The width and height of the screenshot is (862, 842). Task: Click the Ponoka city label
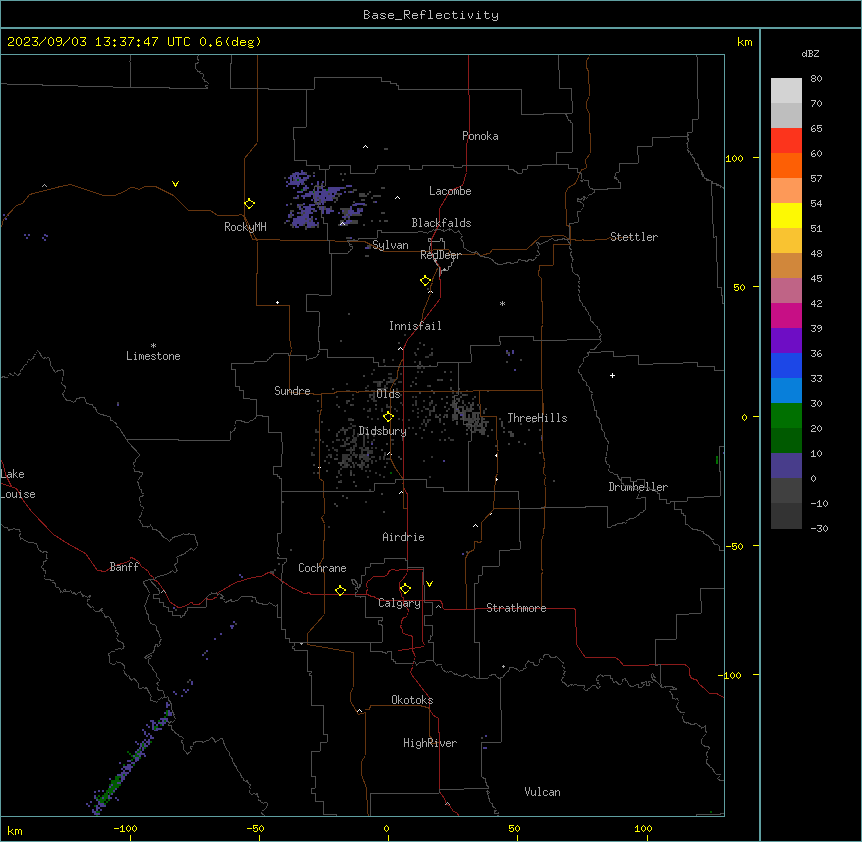[480, 136]
